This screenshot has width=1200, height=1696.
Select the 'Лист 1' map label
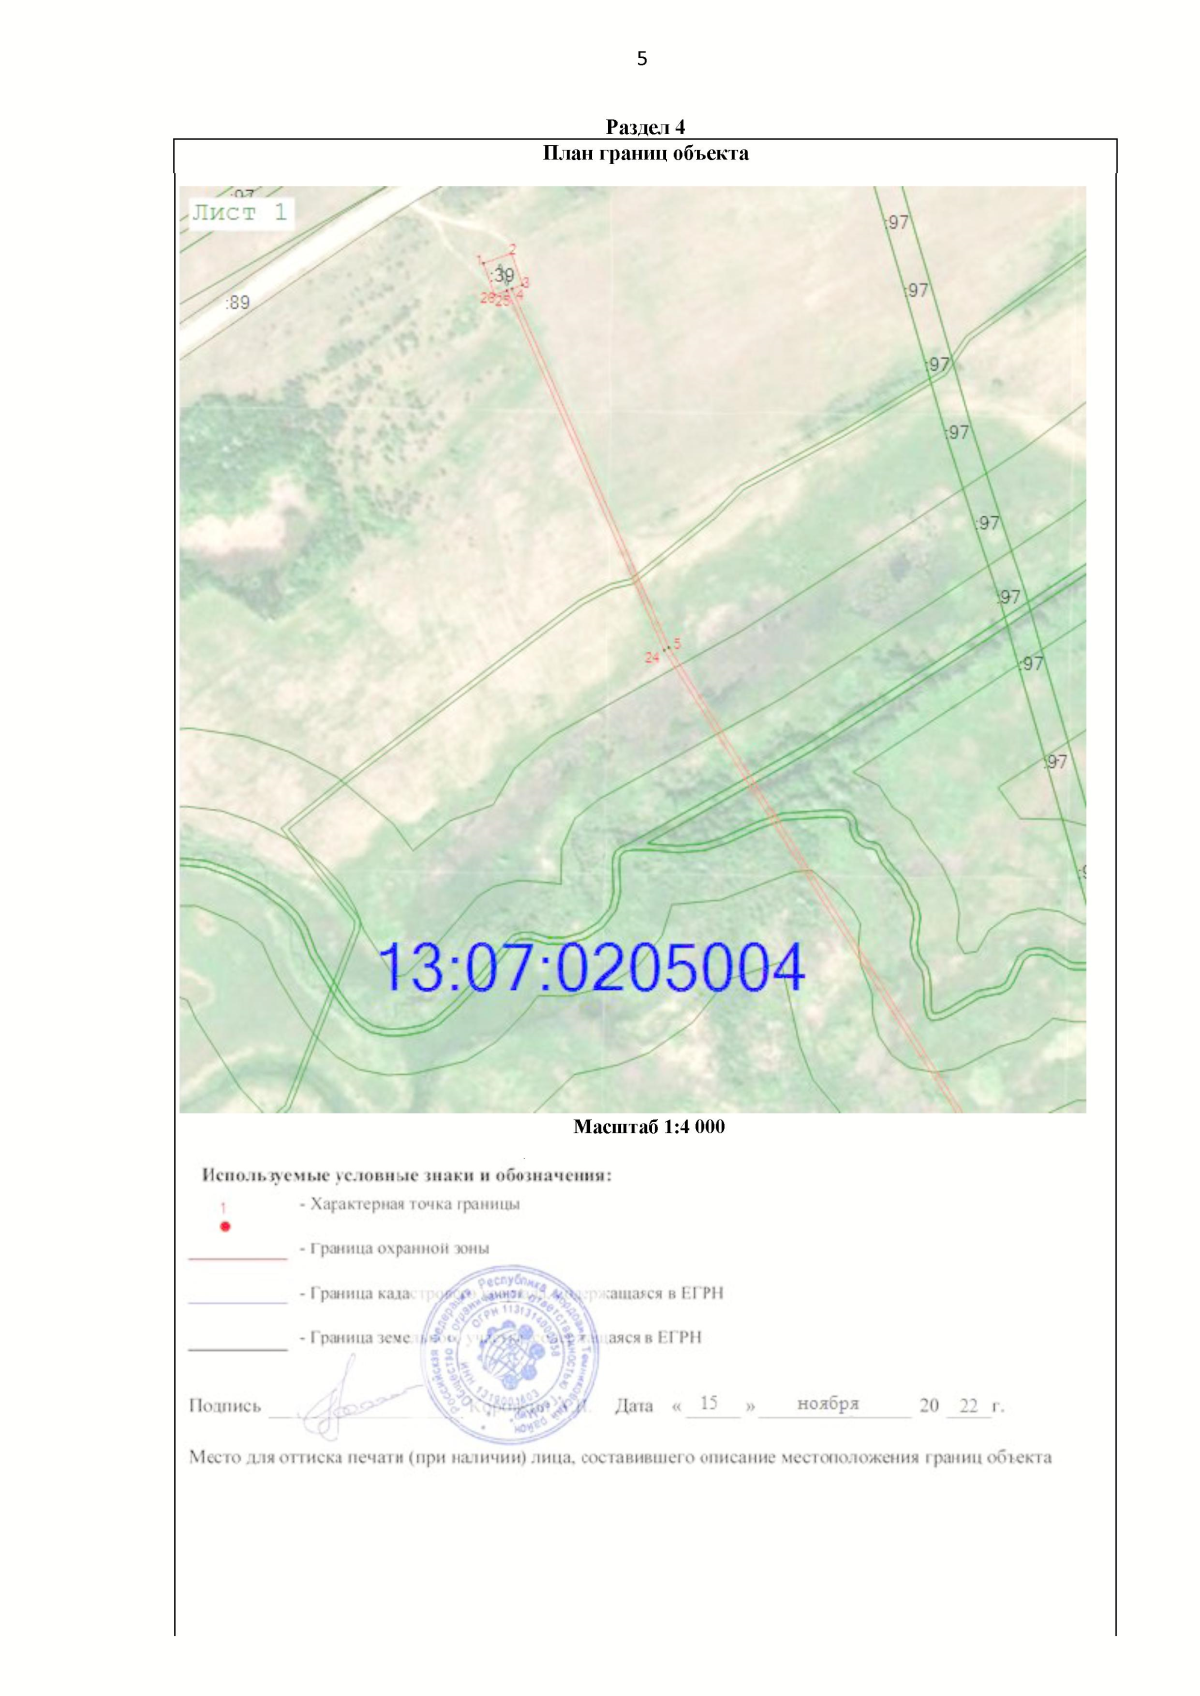point(240,212)
